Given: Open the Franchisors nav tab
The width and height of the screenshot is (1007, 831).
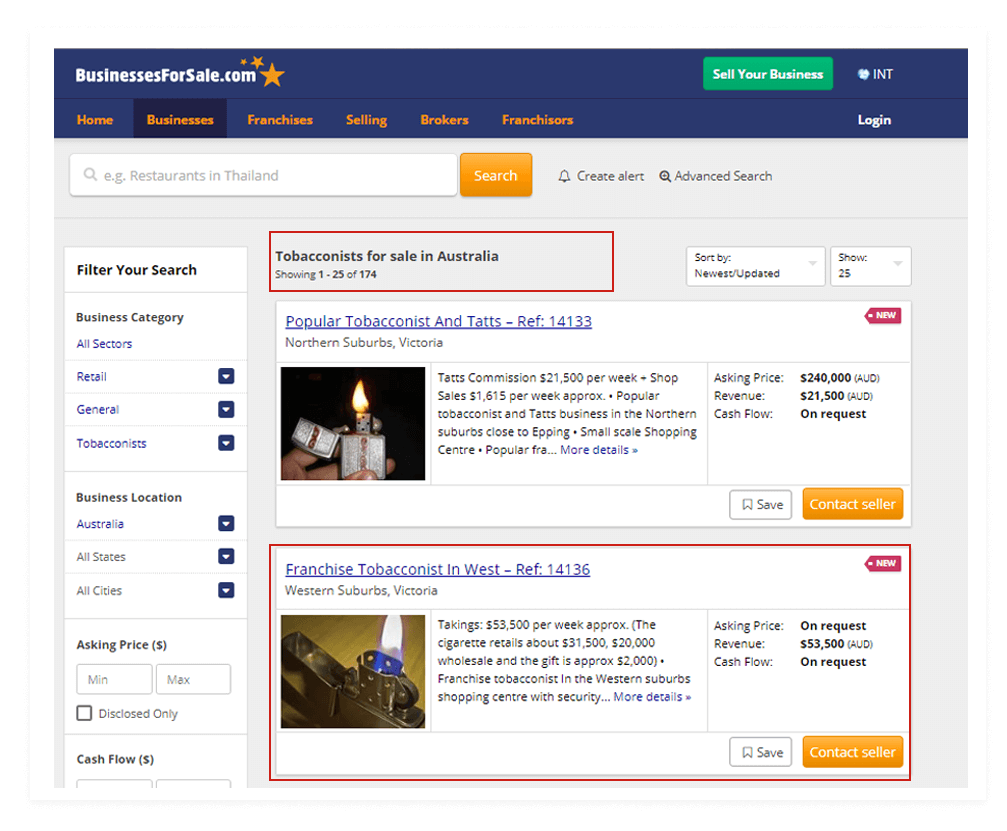Looking at the screenshot, I should pos(538,120).
